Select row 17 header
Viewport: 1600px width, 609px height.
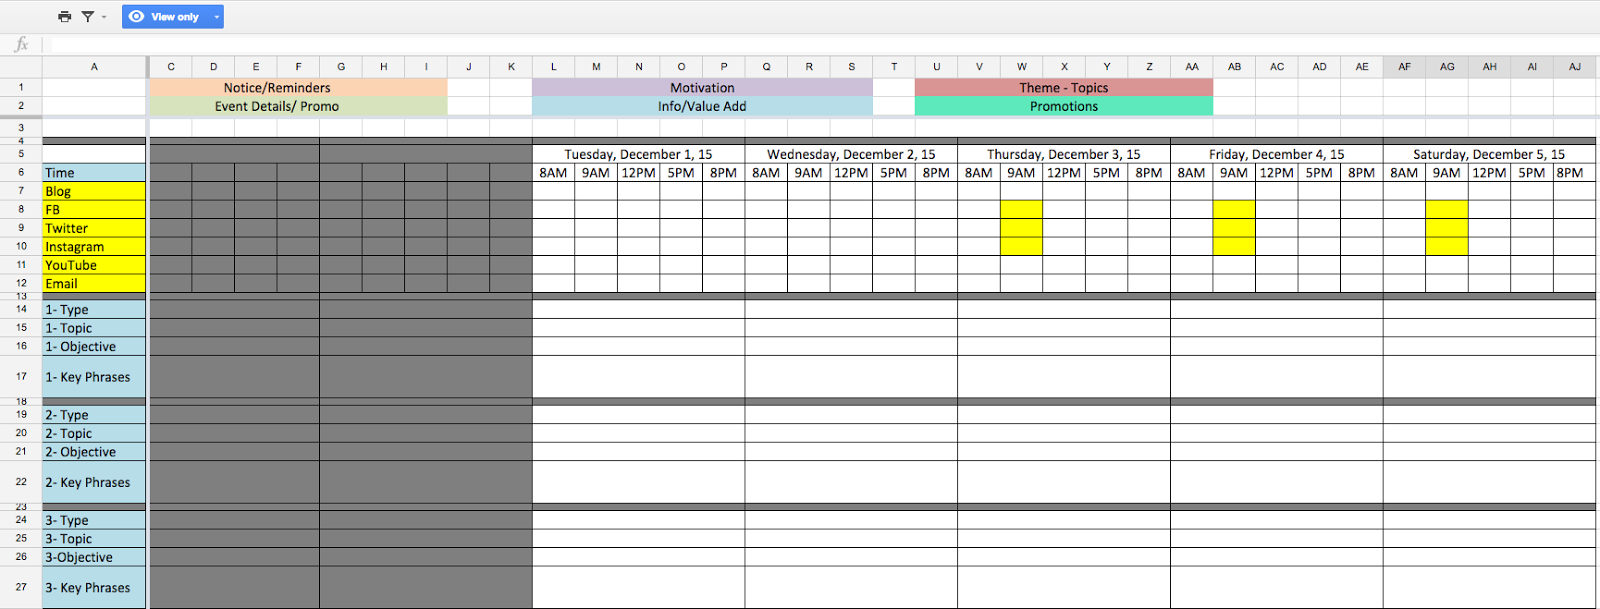tap(21, 377)
